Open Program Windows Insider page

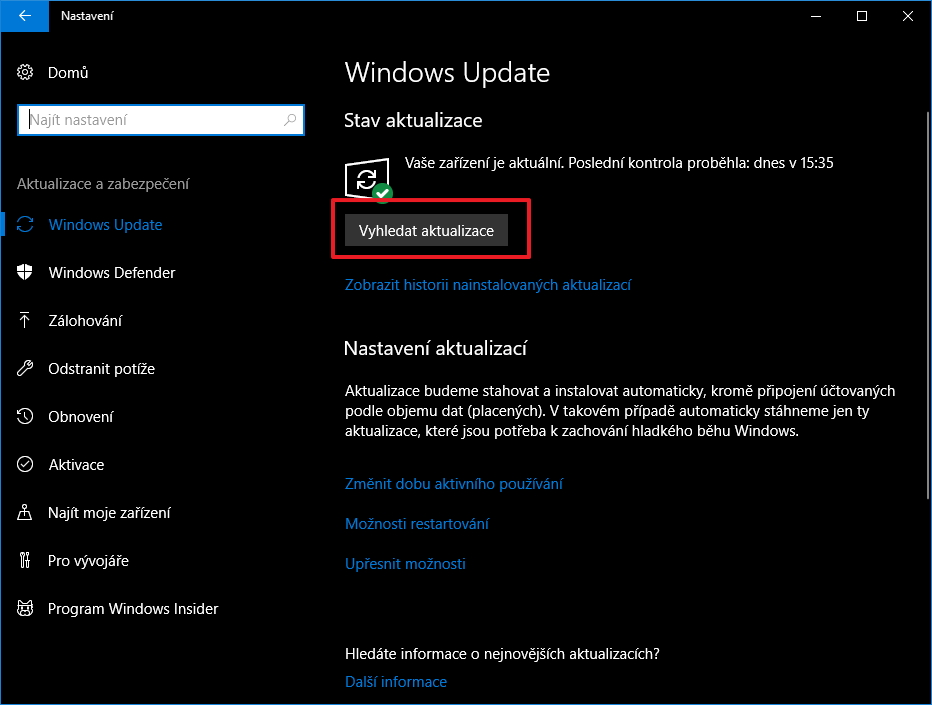click(133, 609)
